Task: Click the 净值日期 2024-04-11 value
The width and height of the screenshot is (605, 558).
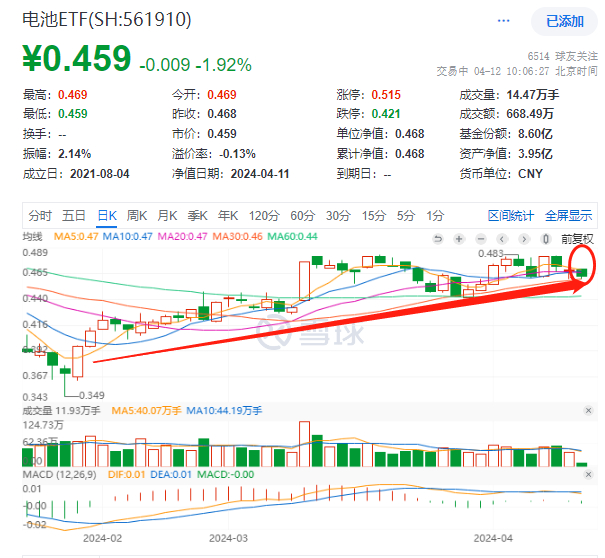Action: [x=260, y=174]
